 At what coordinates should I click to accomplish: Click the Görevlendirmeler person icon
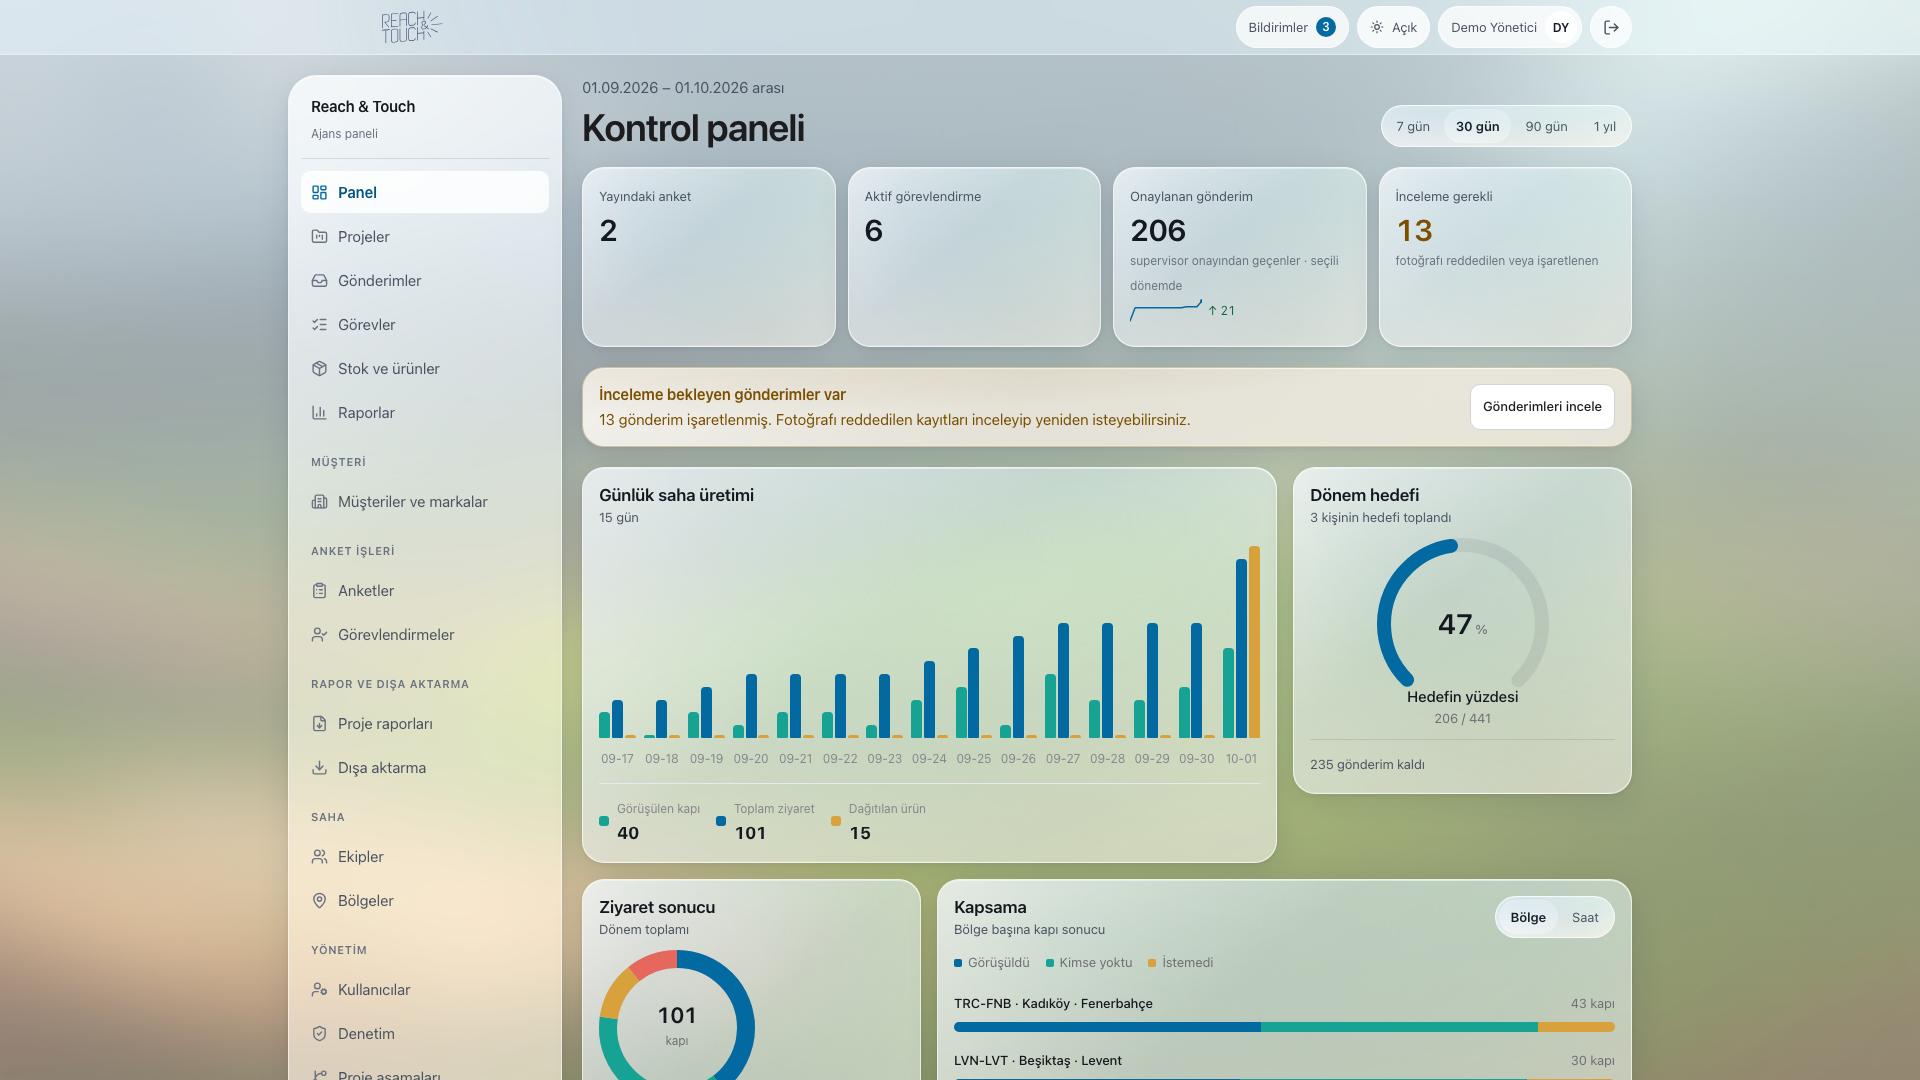coord(319,634)
